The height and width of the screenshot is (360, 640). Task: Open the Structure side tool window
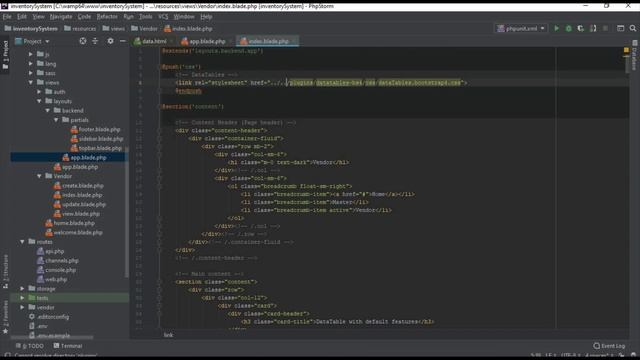tap(5, 271)
